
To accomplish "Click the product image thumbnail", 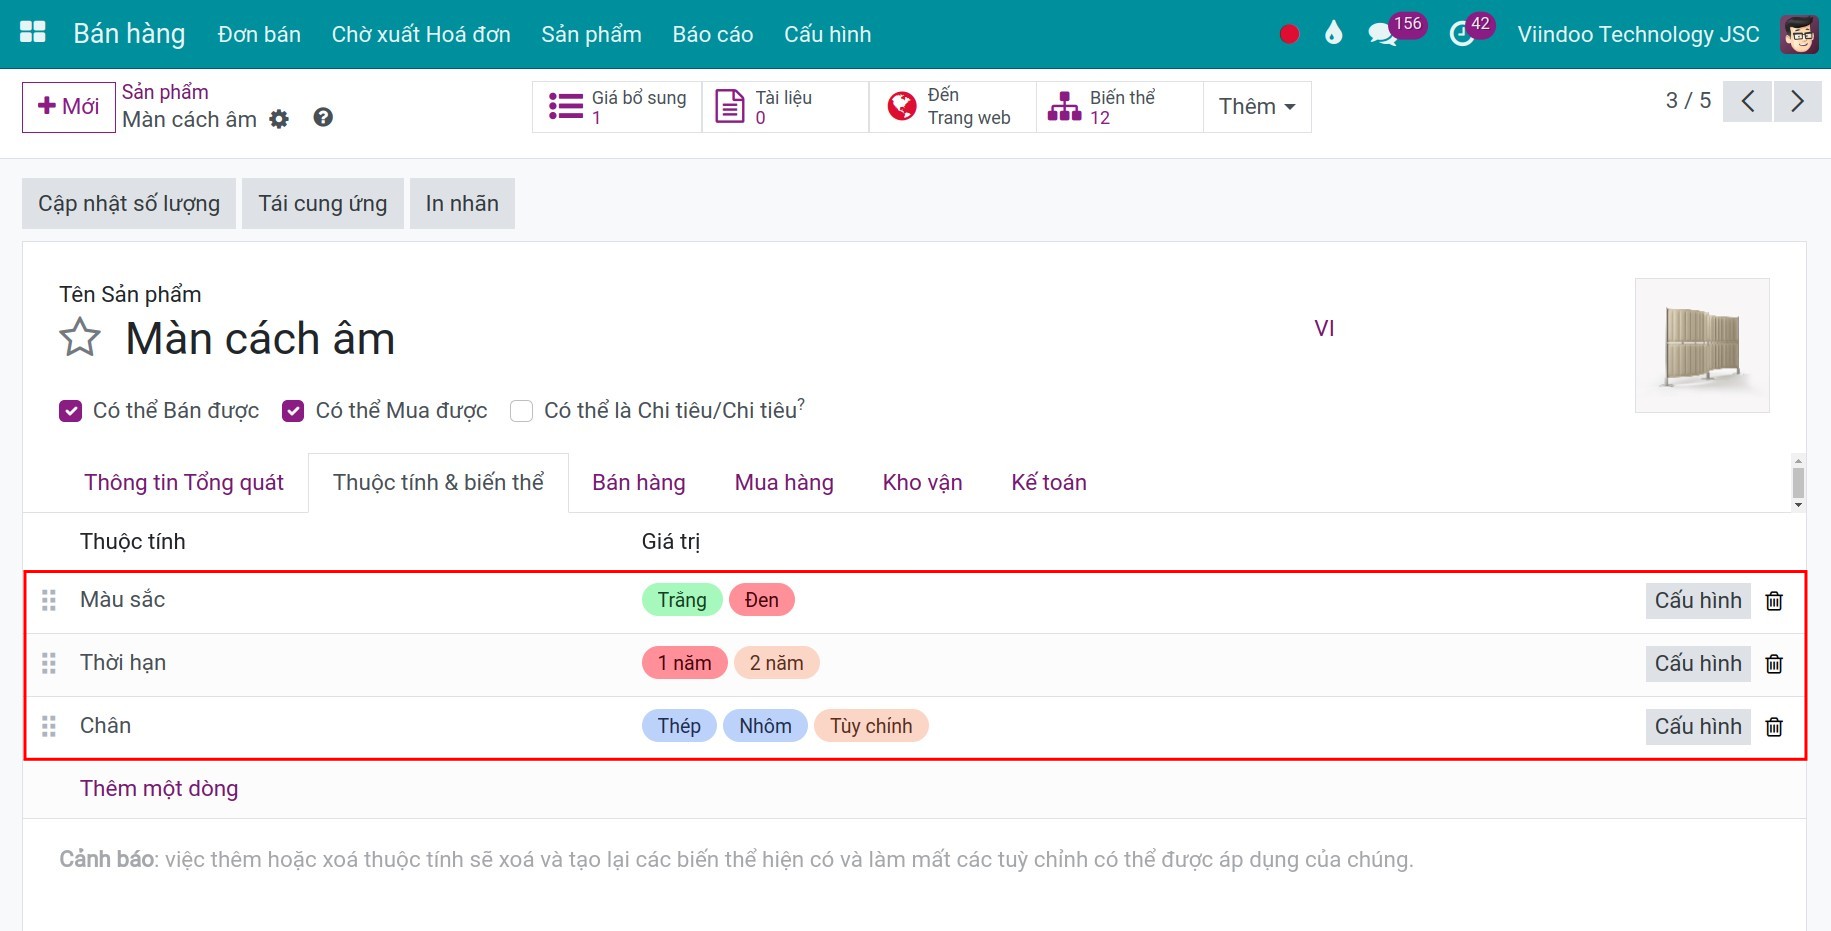I will 1702,346.
